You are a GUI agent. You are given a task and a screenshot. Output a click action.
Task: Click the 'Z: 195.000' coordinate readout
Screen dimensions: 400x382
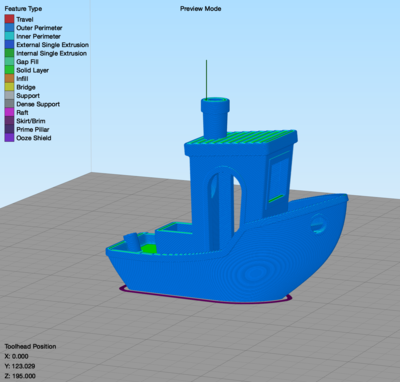20,376
